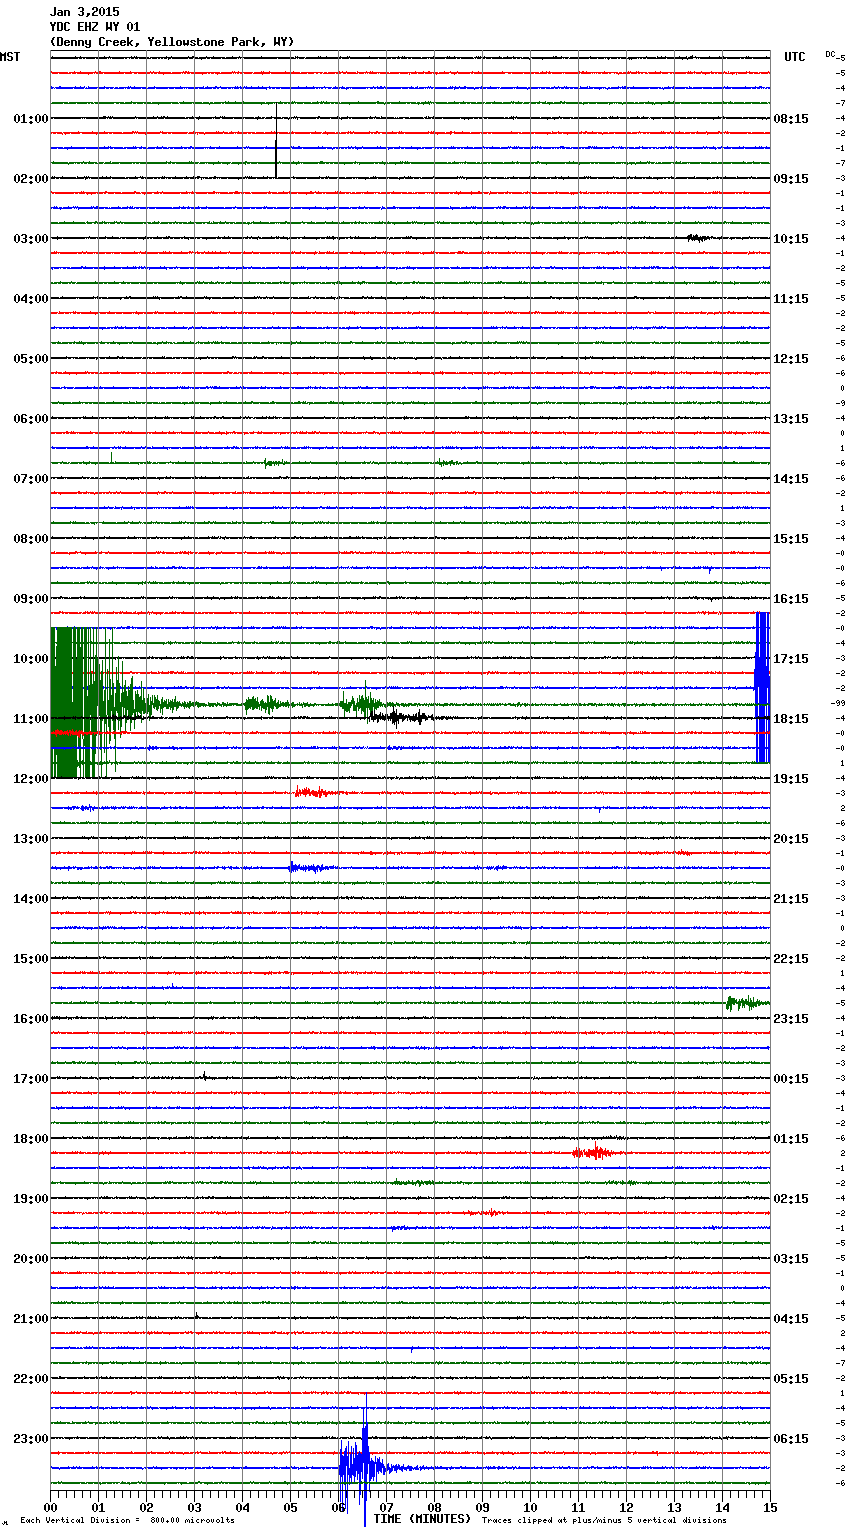Click minute tick label "00" on bottom axis

[x=50, y=1508]
